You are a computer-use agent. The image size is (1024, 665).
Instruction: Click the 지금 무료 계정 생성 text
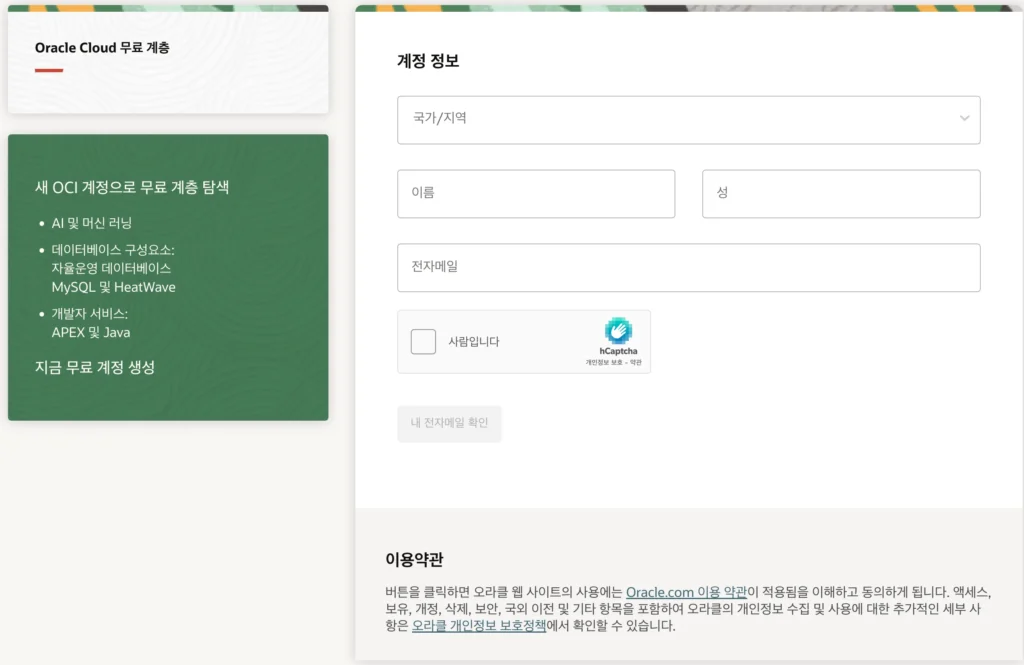95,367
